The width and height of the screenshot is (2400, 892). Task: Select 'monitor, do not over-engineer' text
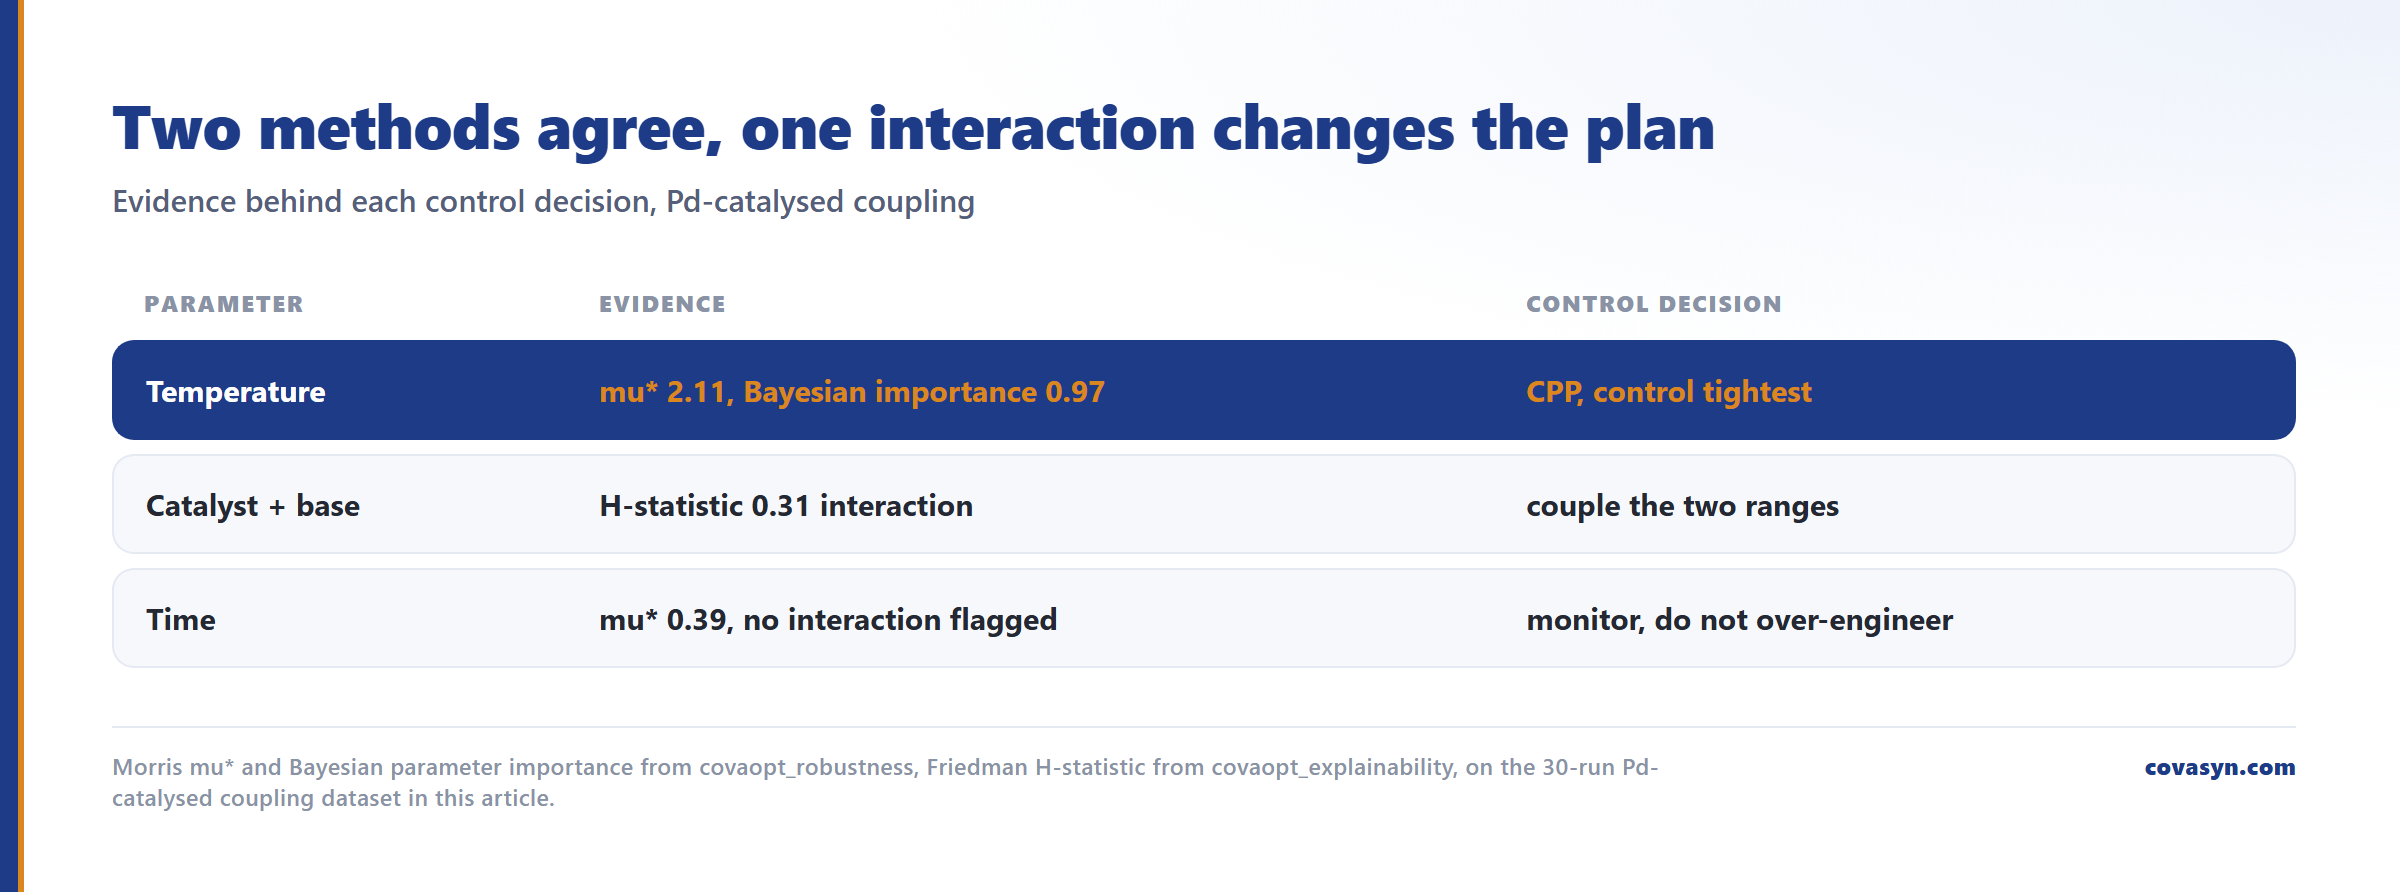[x=1739, y=620]
